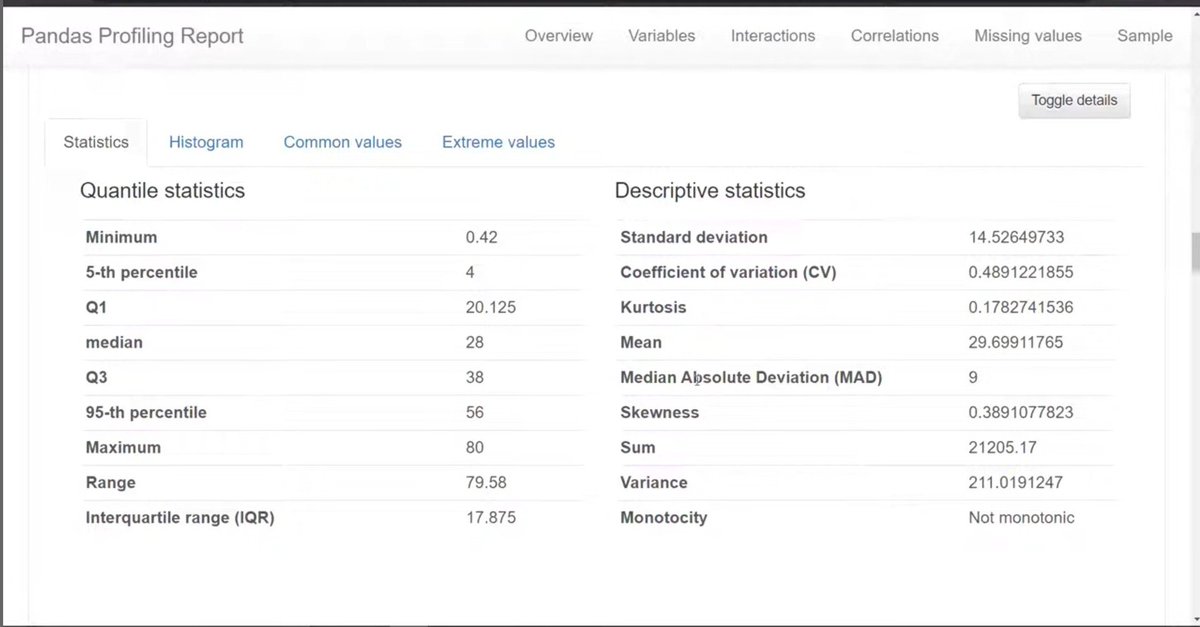The height and width of the screenshot is (627, 1200).
Task: Click the Skewness row label
Action: pyautogui.click(x=660, y=412)
